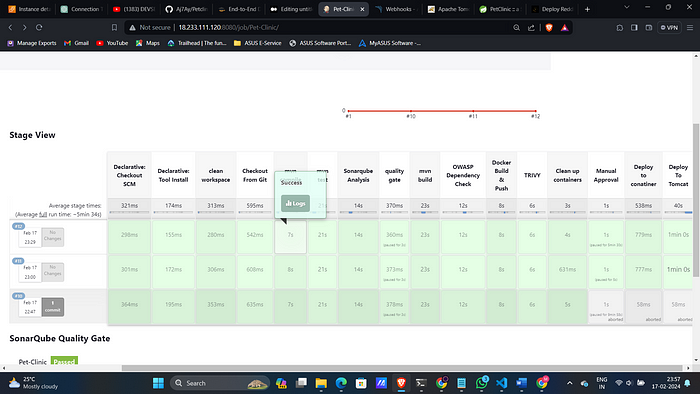The height and width of the screenshot is (394, 700).
Task: Expand the tab search dropdown arrow
Action: tap(626, 8)
